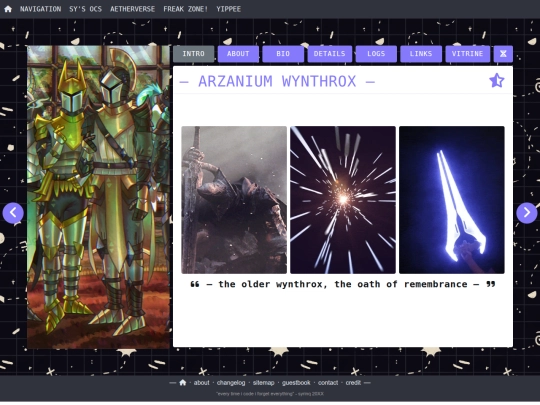Open the footer changelog link

(x=231, y=383)
